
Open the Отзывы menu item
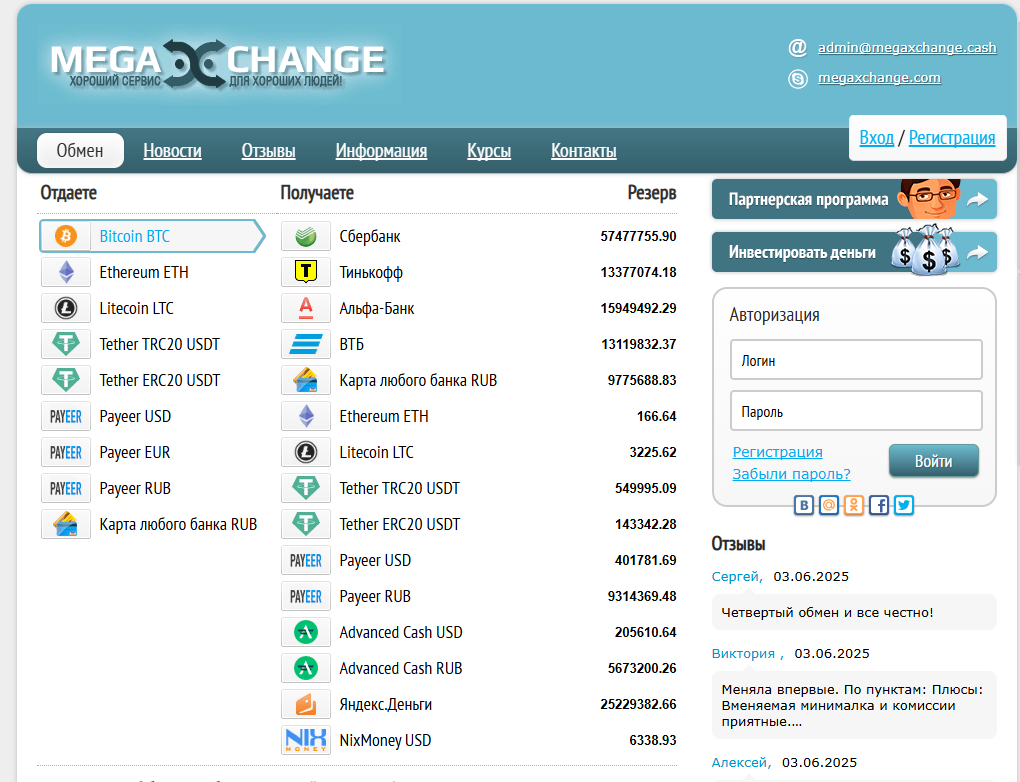coord(269,151)
